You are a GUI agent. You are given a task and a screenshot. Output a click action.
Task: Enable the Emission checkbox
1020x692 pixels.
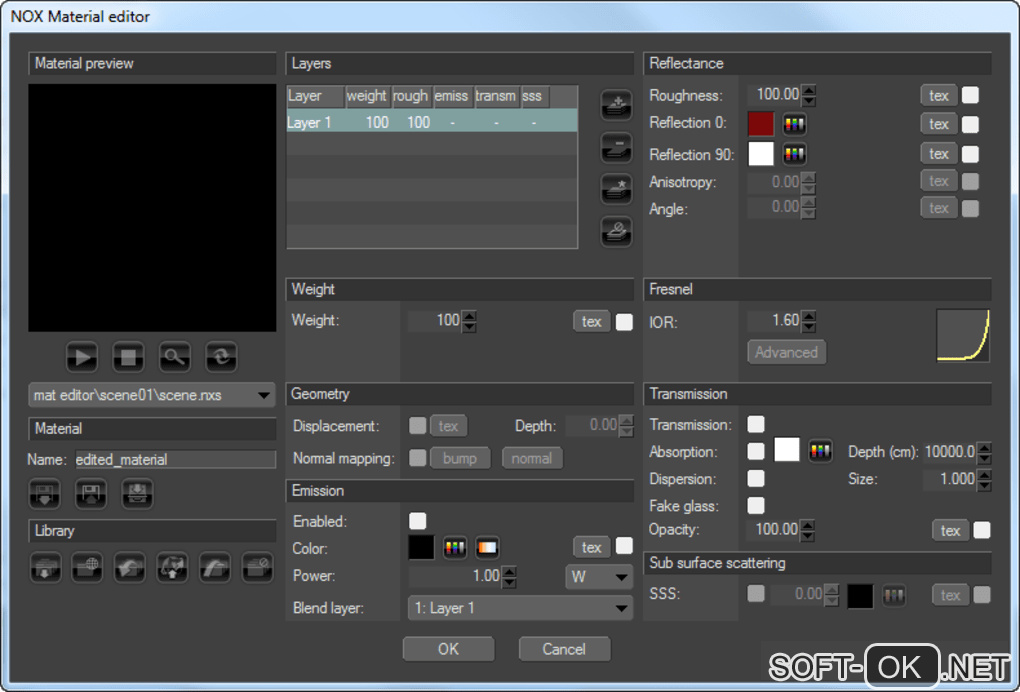(417, 521)
